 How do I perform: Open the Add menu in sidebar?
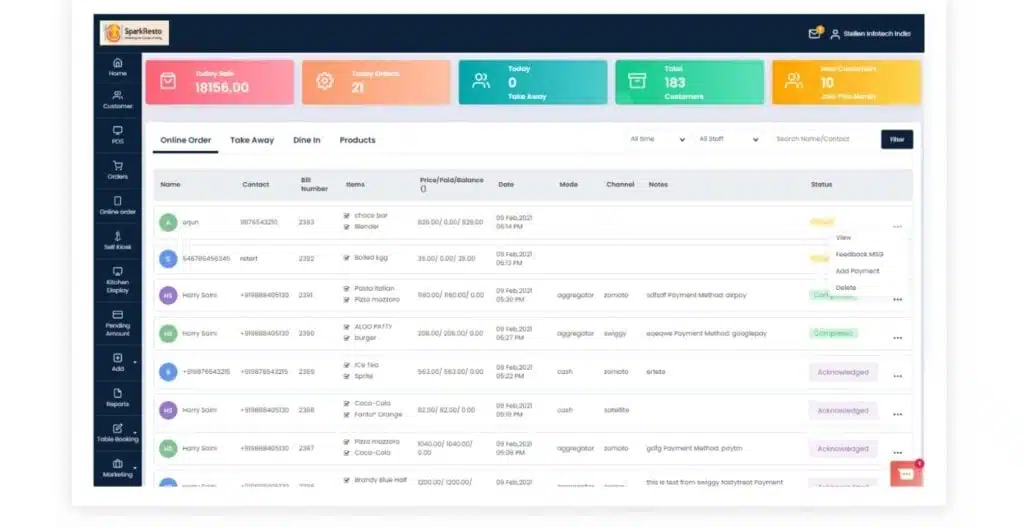pyautogui.click(x=118, y=362)
